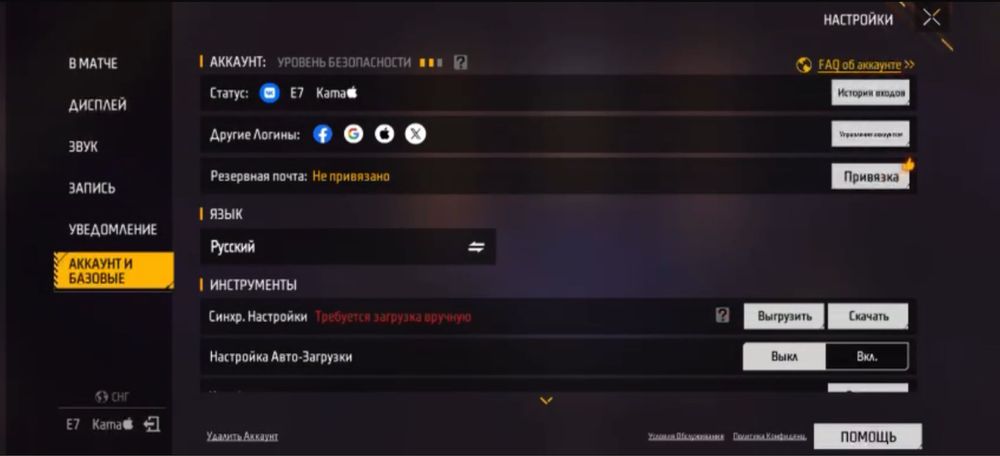
Task: Click the VK status icon
Action: 270,93
